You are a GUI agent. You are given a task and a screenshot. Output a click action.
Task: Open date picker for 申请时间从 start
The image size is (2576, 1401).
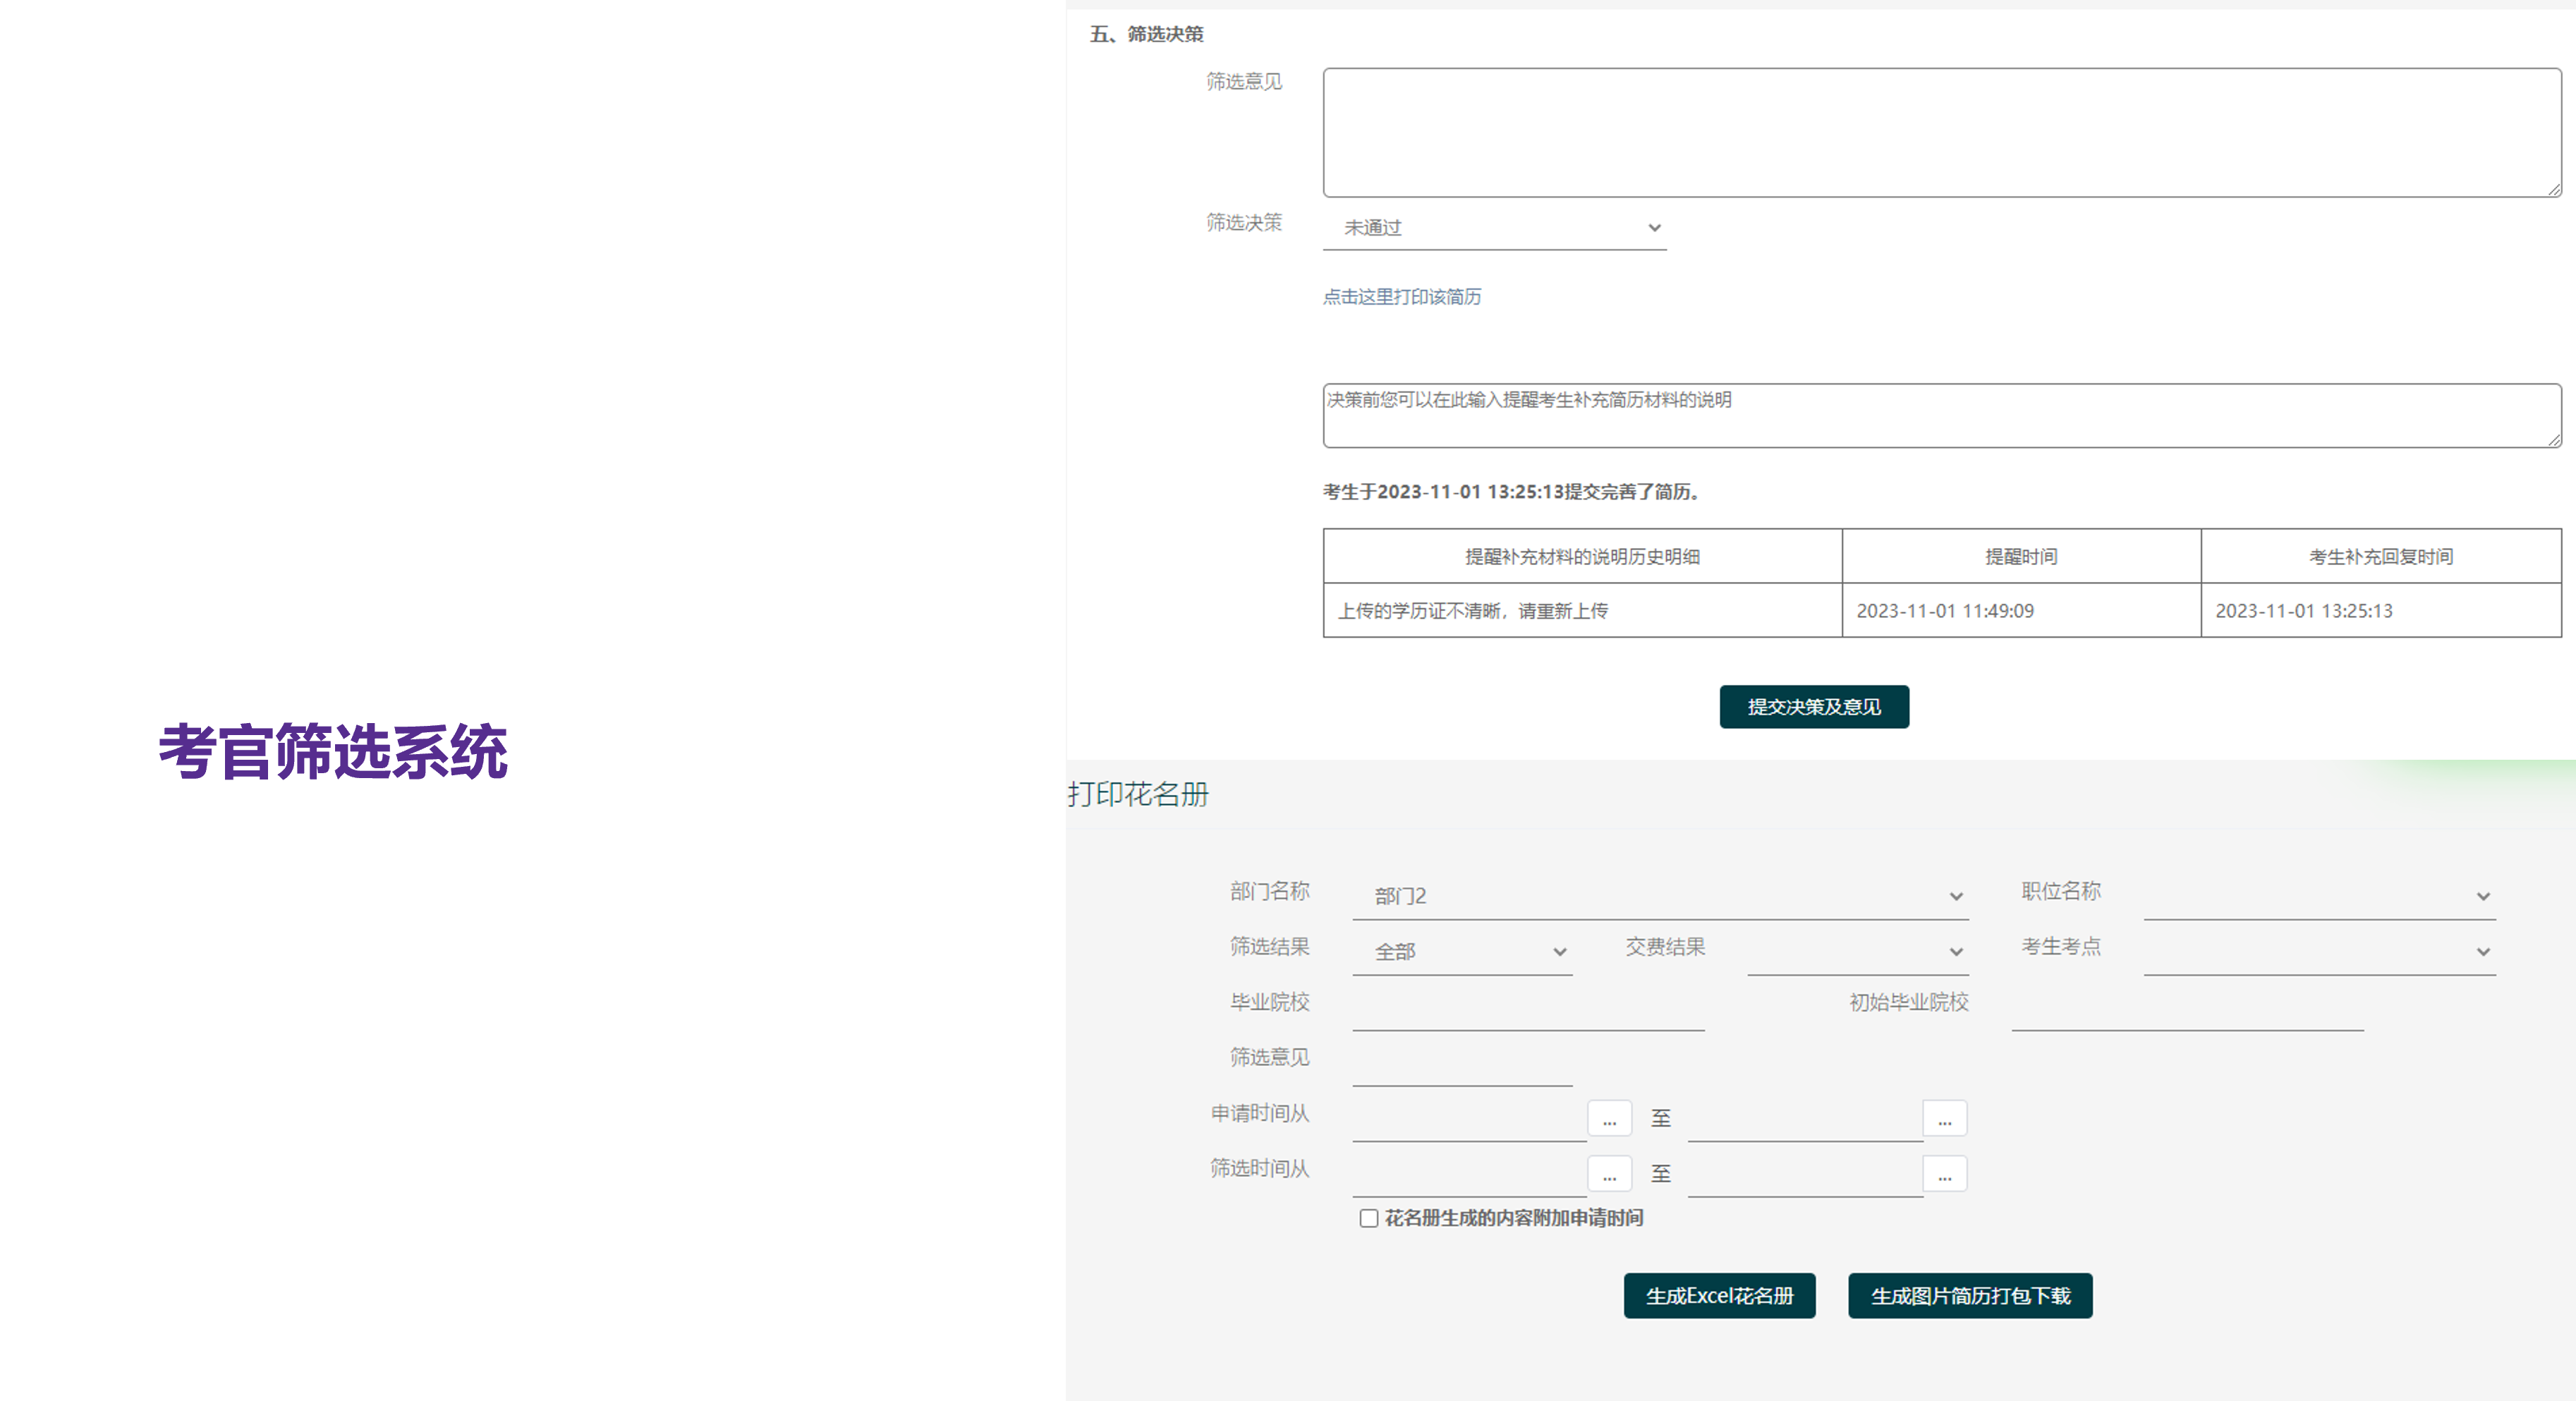tap(1609, 1119)
